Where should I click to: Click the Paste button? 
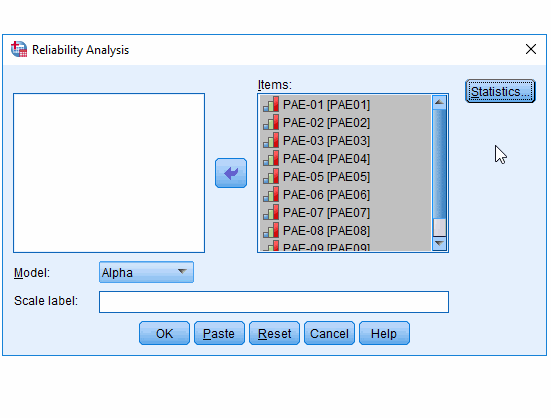coord(219,333)
